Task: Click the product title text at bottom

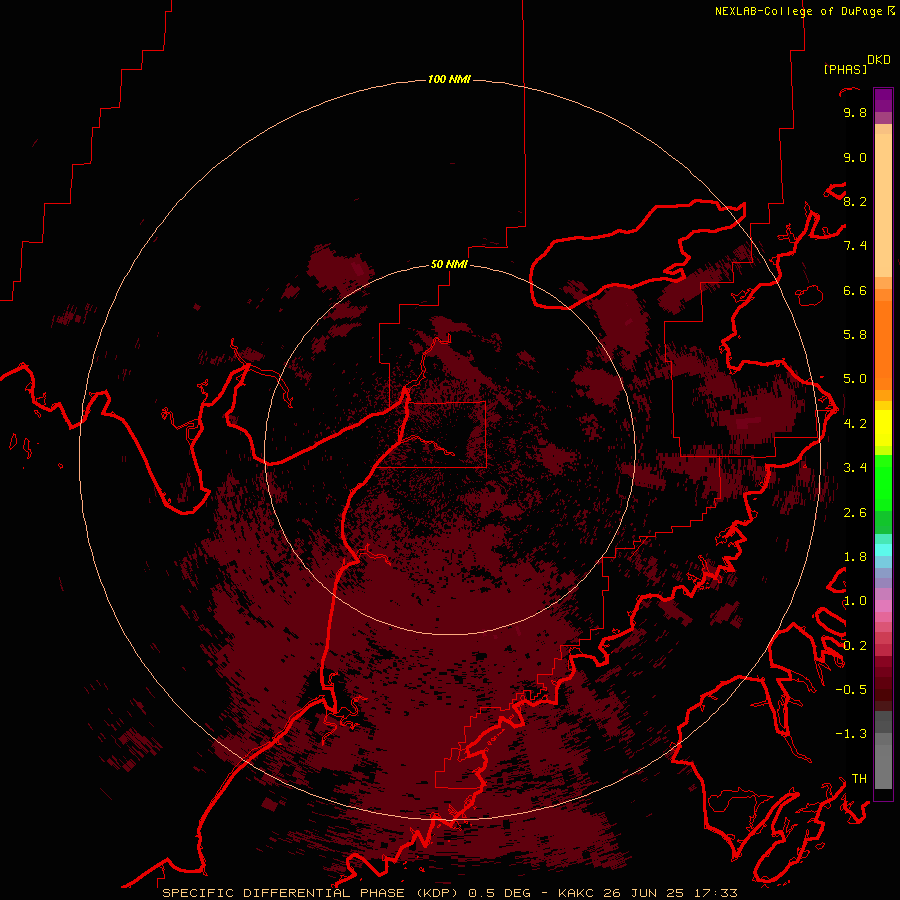Action: (449, 893)
